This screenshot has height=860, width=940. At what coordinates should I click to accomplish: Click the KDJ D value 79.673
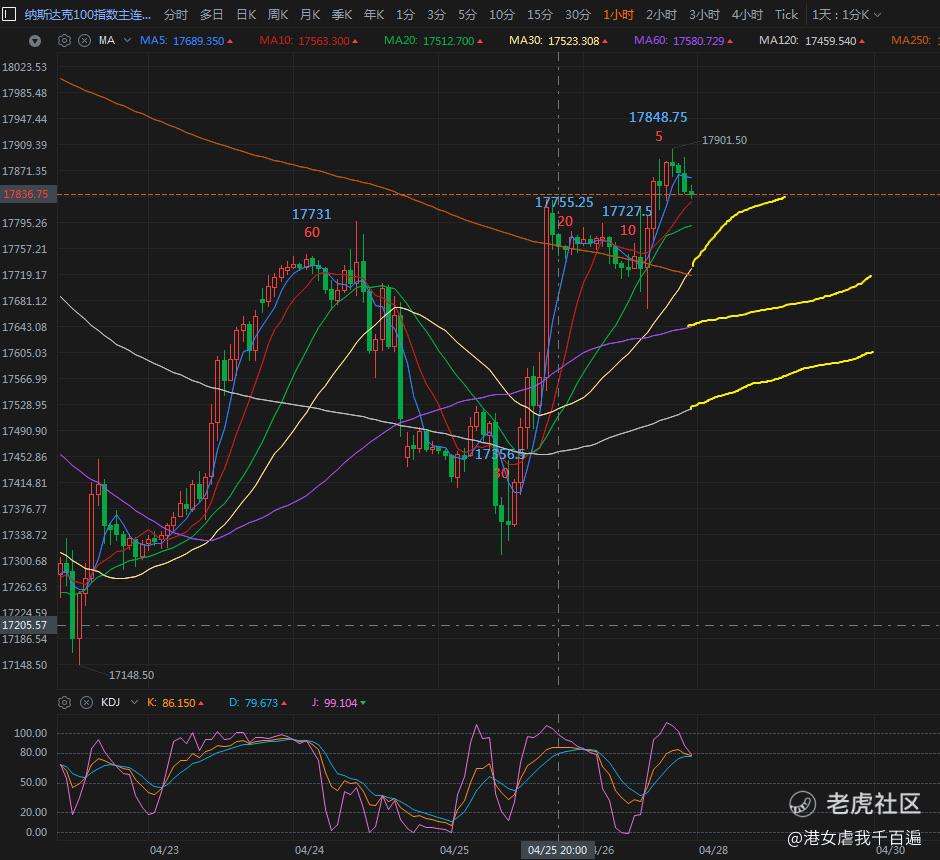[x=261, y=702]
